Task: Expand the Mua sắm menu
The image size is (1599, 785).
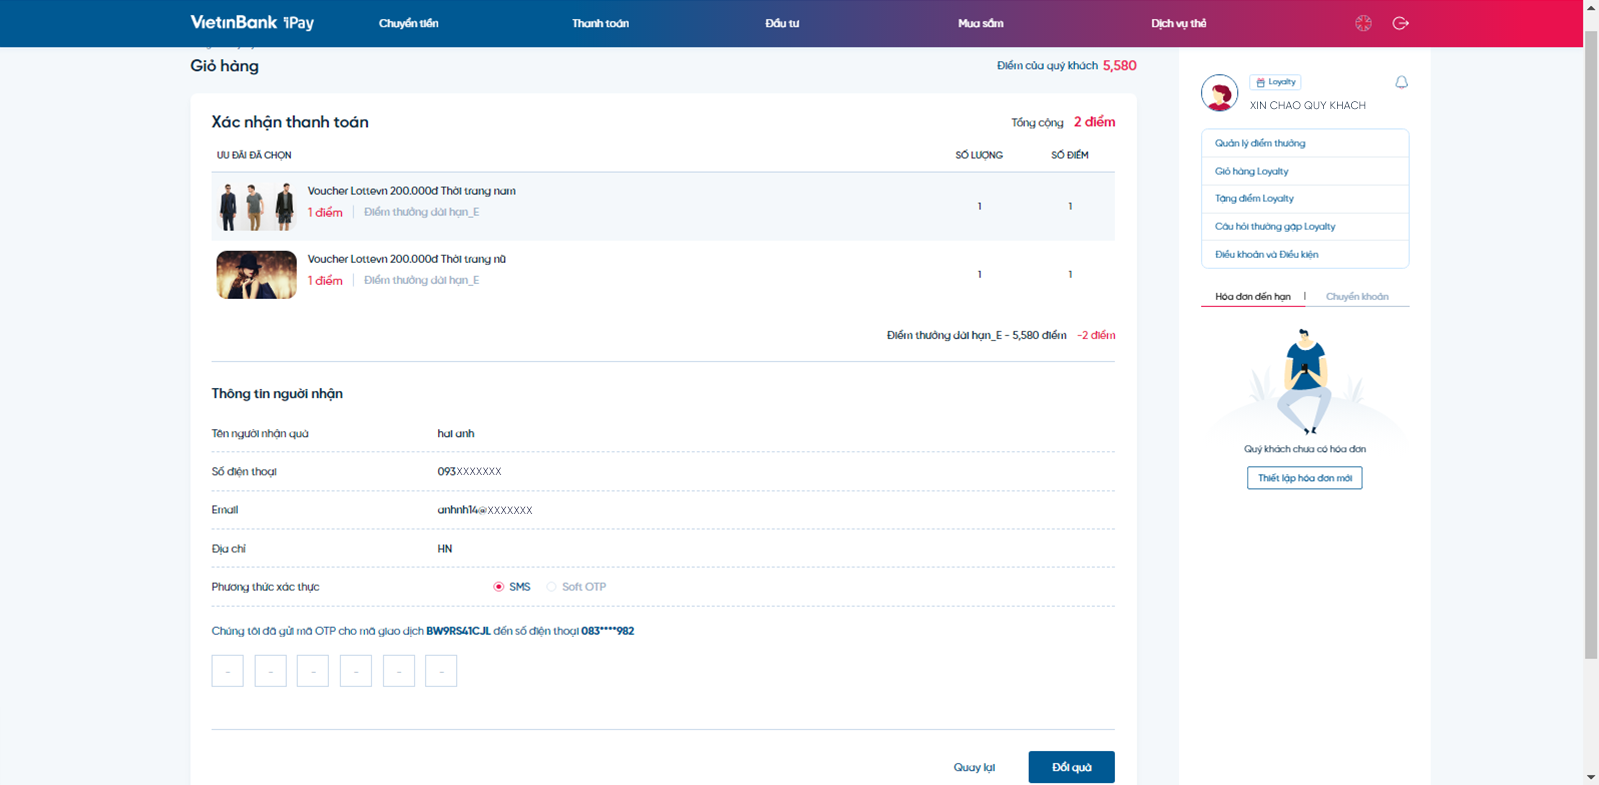Action: pos(980,23)
